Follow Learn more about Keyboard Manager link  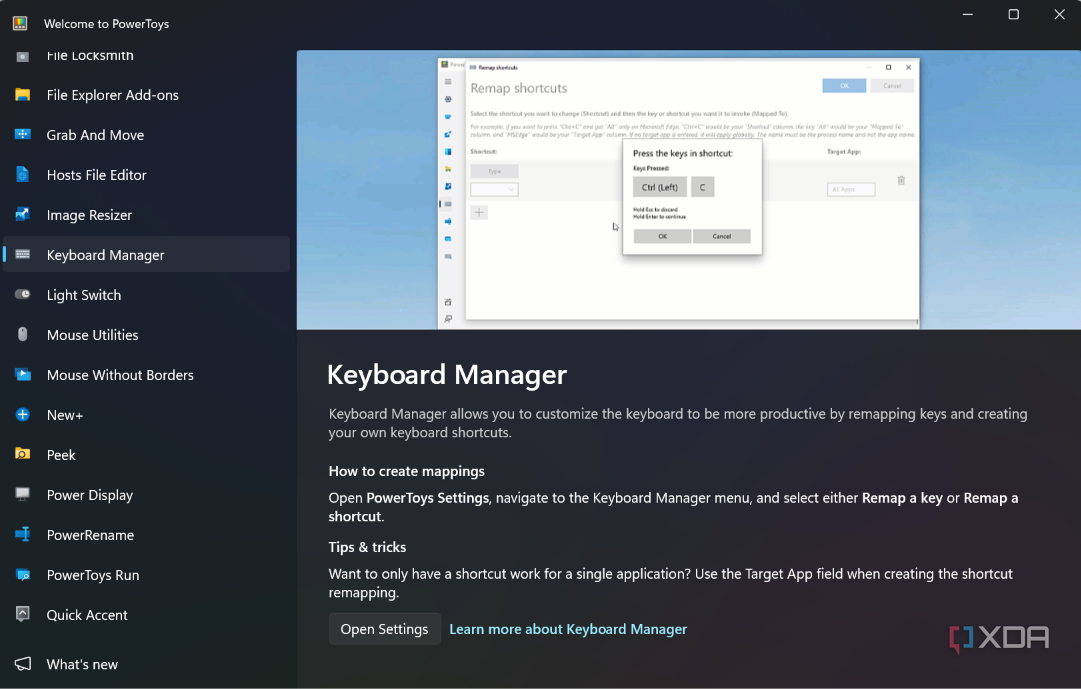click(x=568, y=629)
